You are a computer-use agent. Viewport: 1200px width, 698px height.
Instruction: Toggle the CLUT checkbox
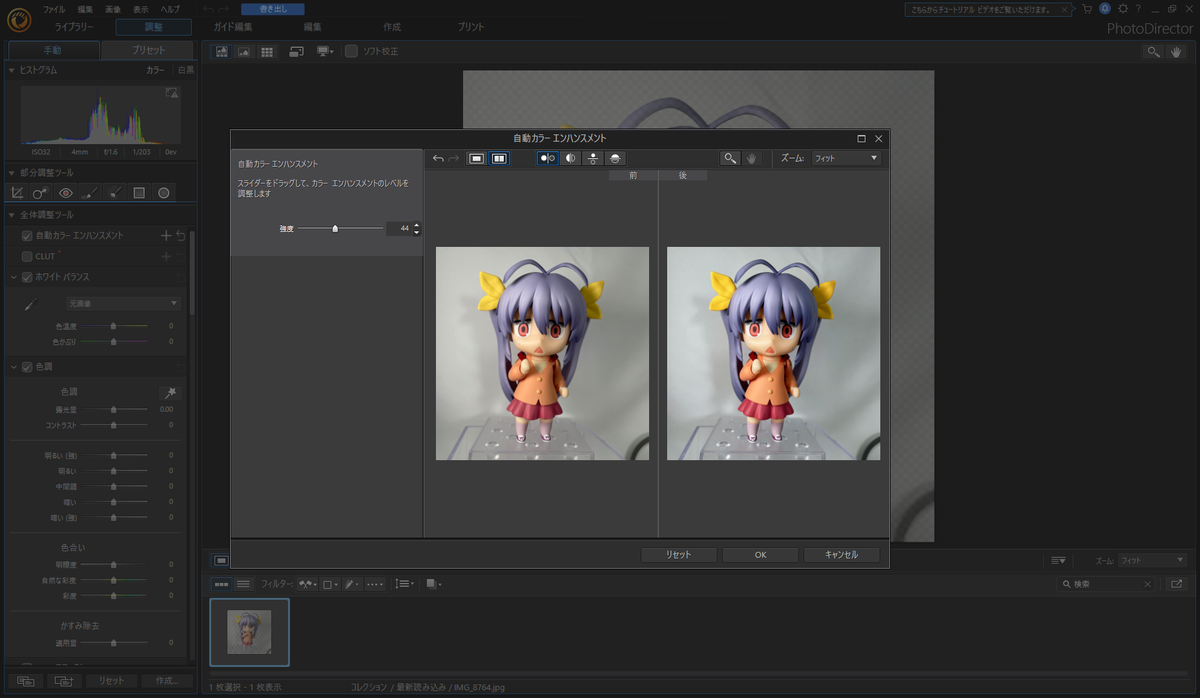coord(28,256)
